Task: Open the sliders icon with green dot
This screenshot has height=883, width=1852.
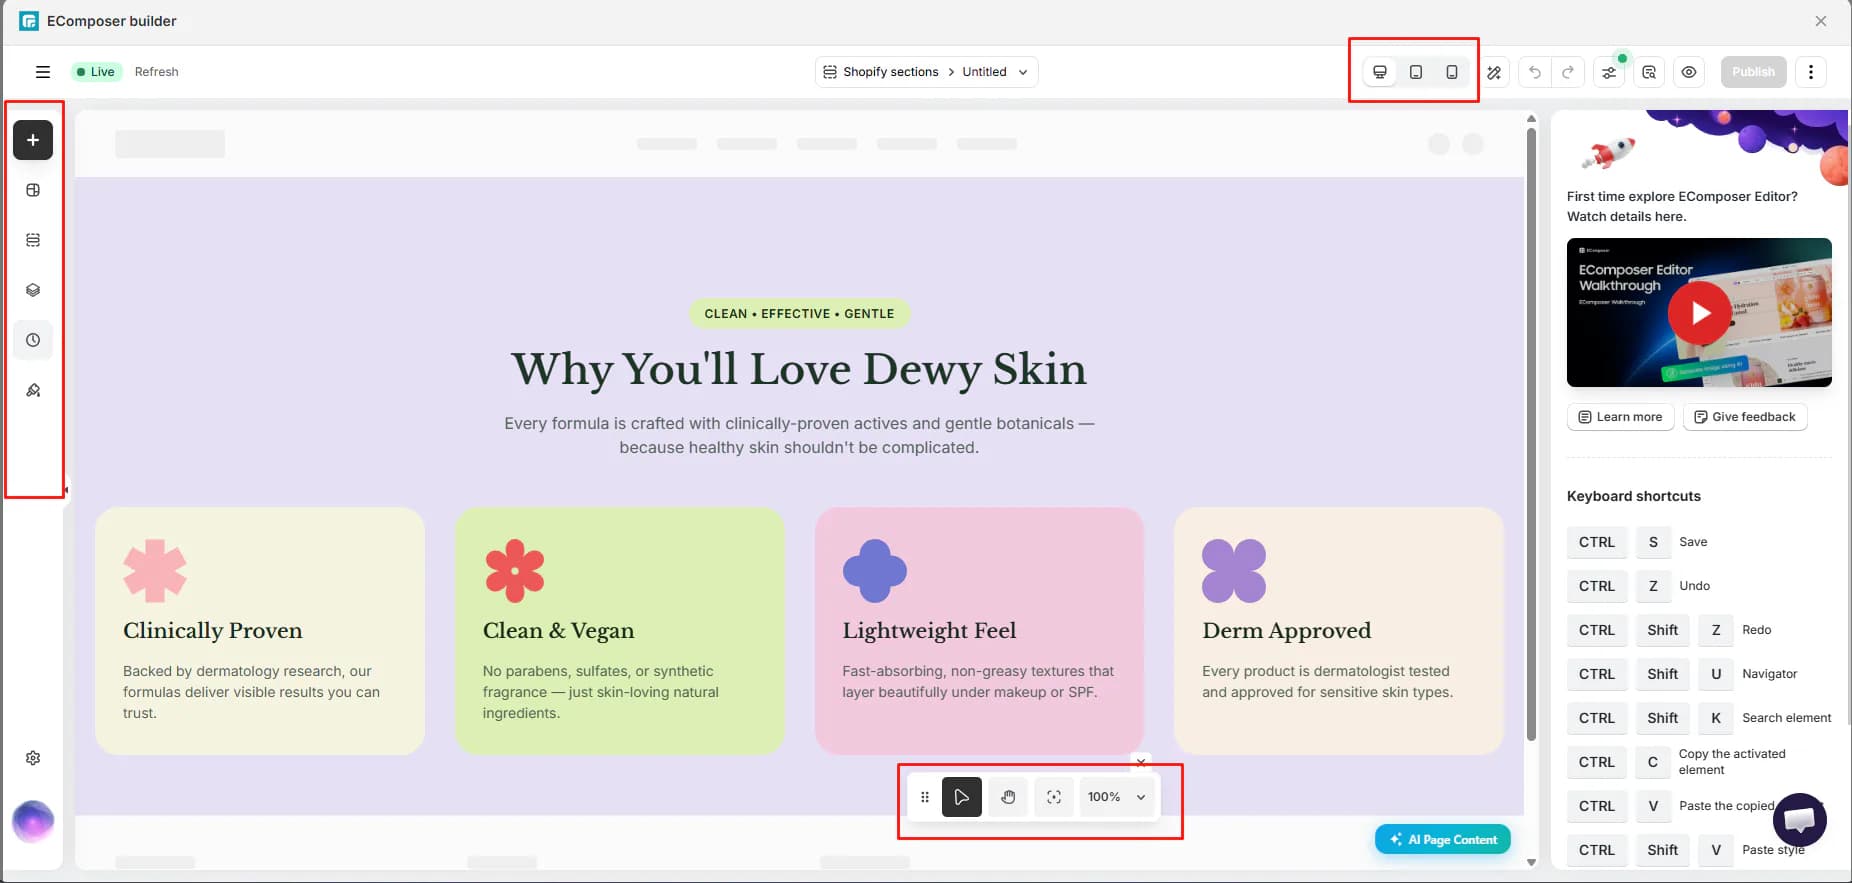Action: [x=1609, y=72]
